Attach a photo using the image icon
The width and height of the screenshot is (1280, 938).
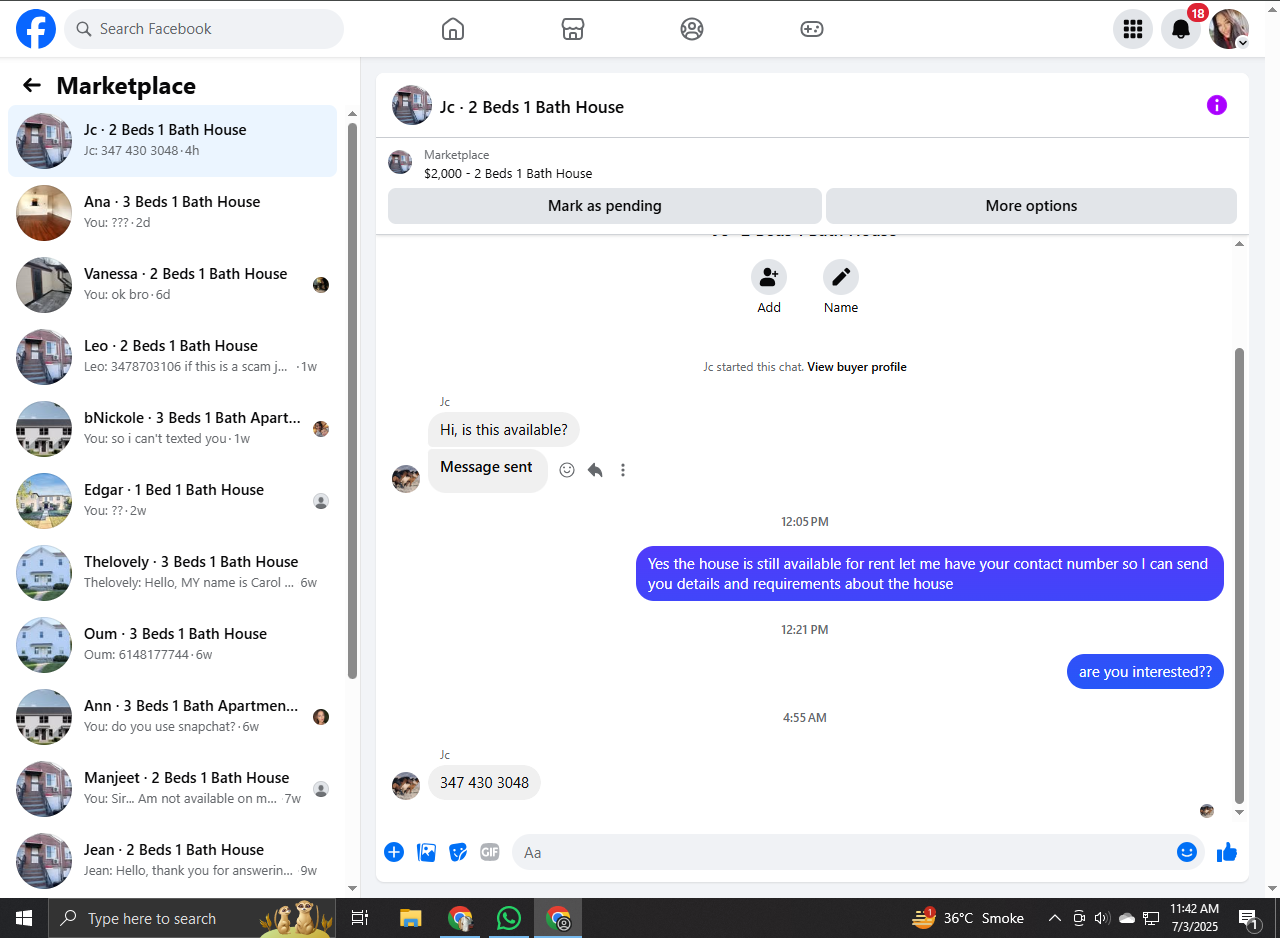point(426,852)
